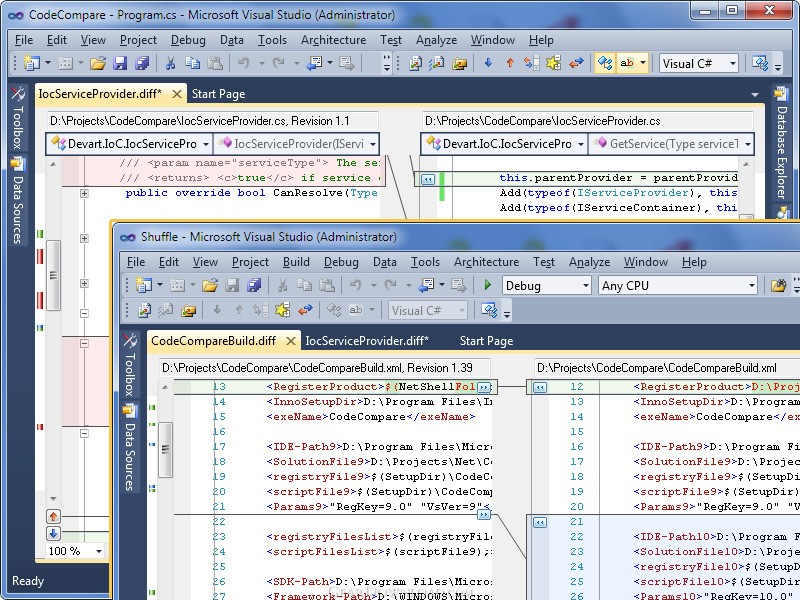
Task: Copy-left arrow button at line 21 right pane
Action: click(540, 522)
